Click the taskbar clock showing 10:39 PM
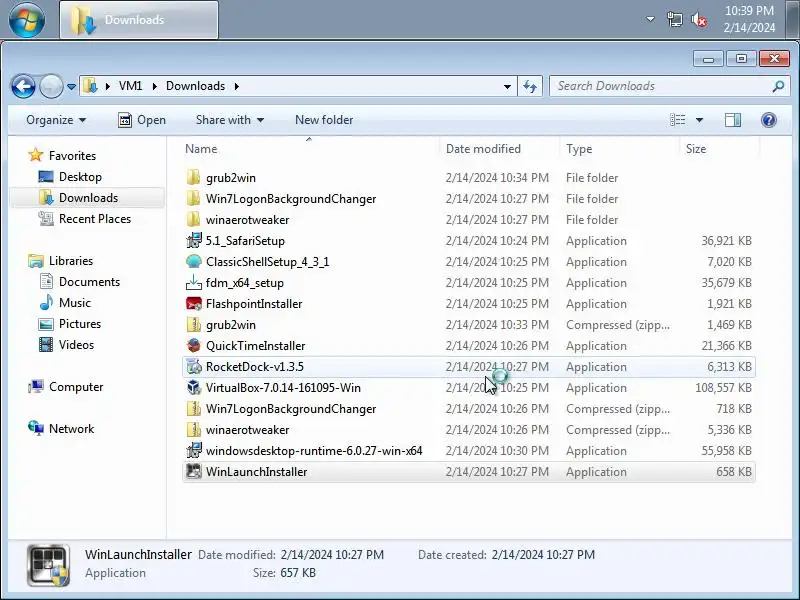 pos(749,19)
